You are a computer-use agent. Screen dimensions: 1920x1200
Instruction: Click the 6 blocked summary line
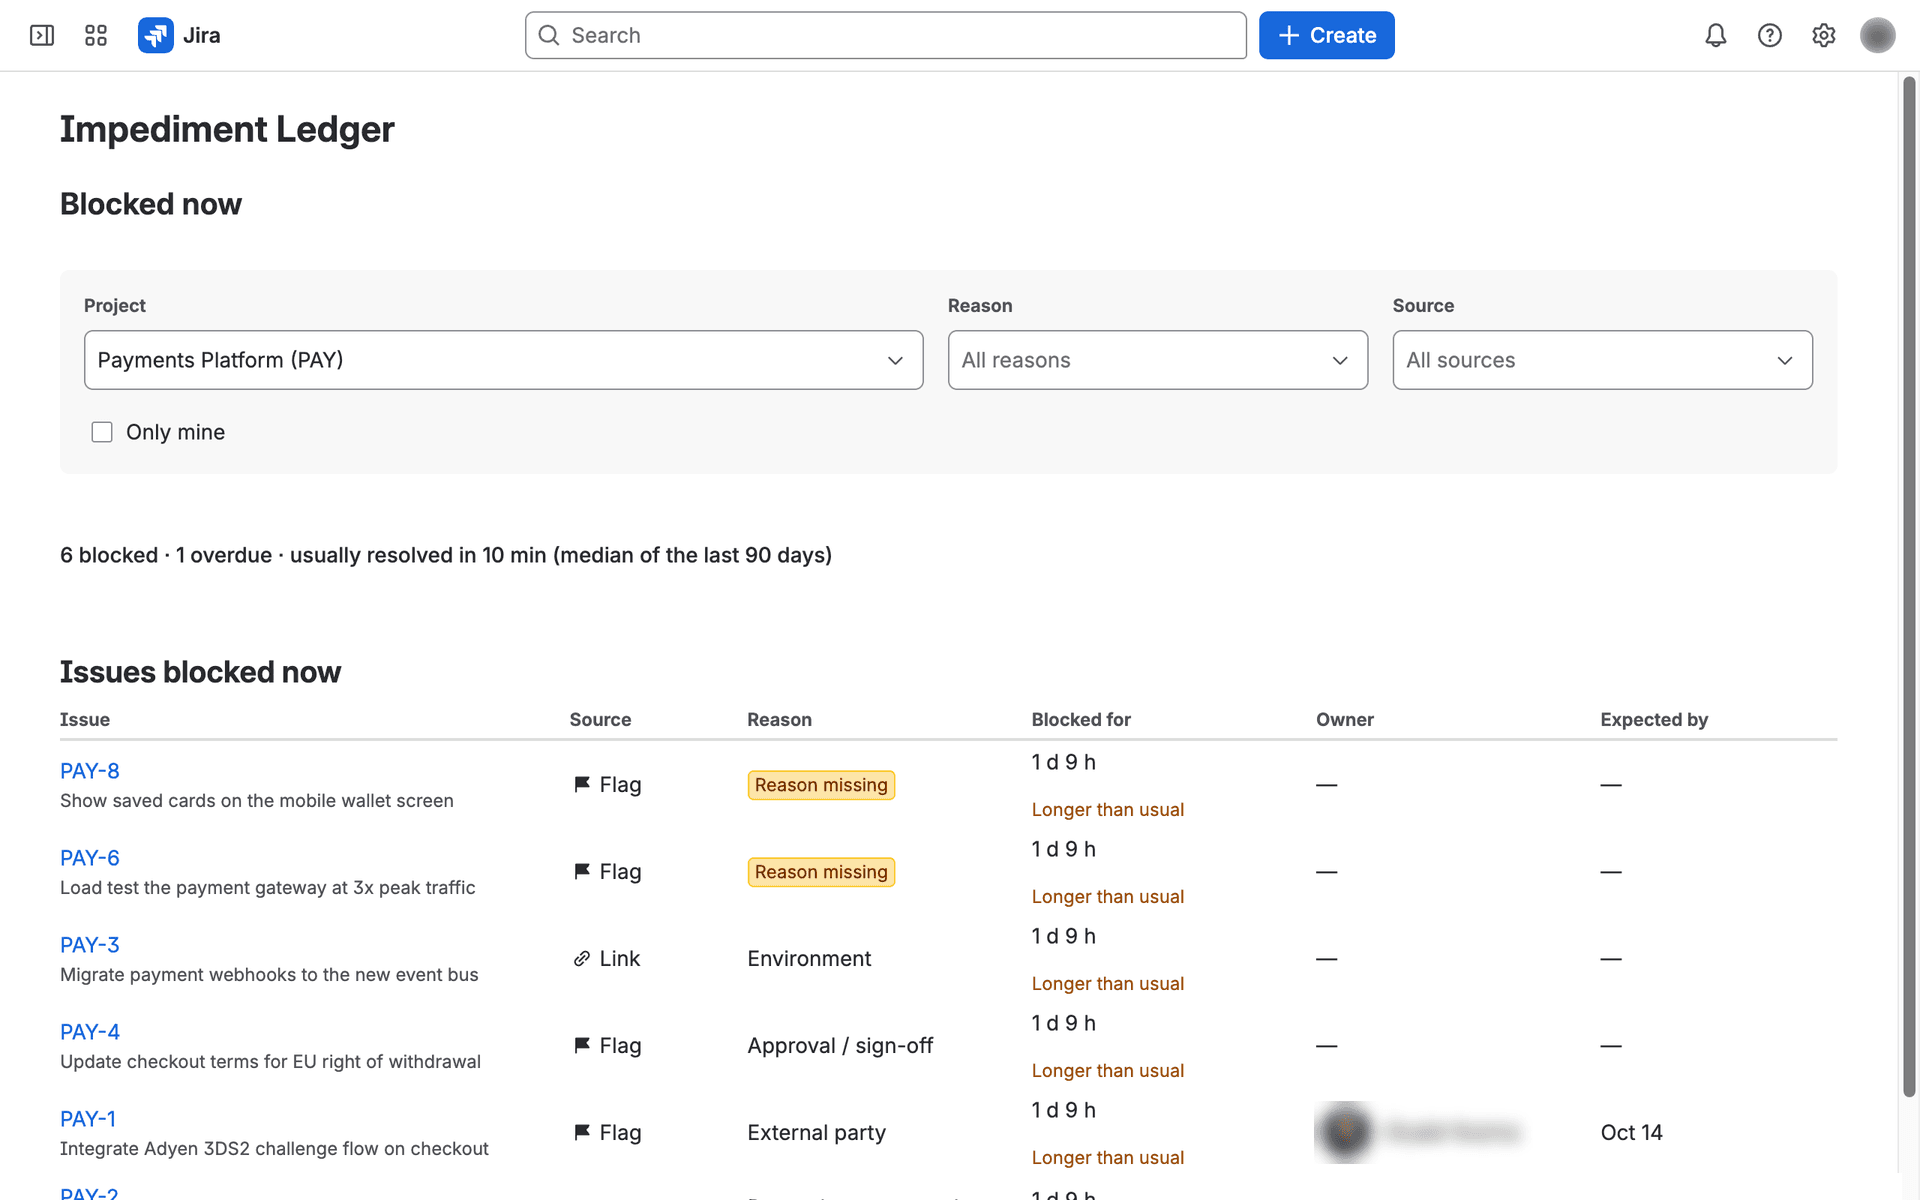coord(446,555)
